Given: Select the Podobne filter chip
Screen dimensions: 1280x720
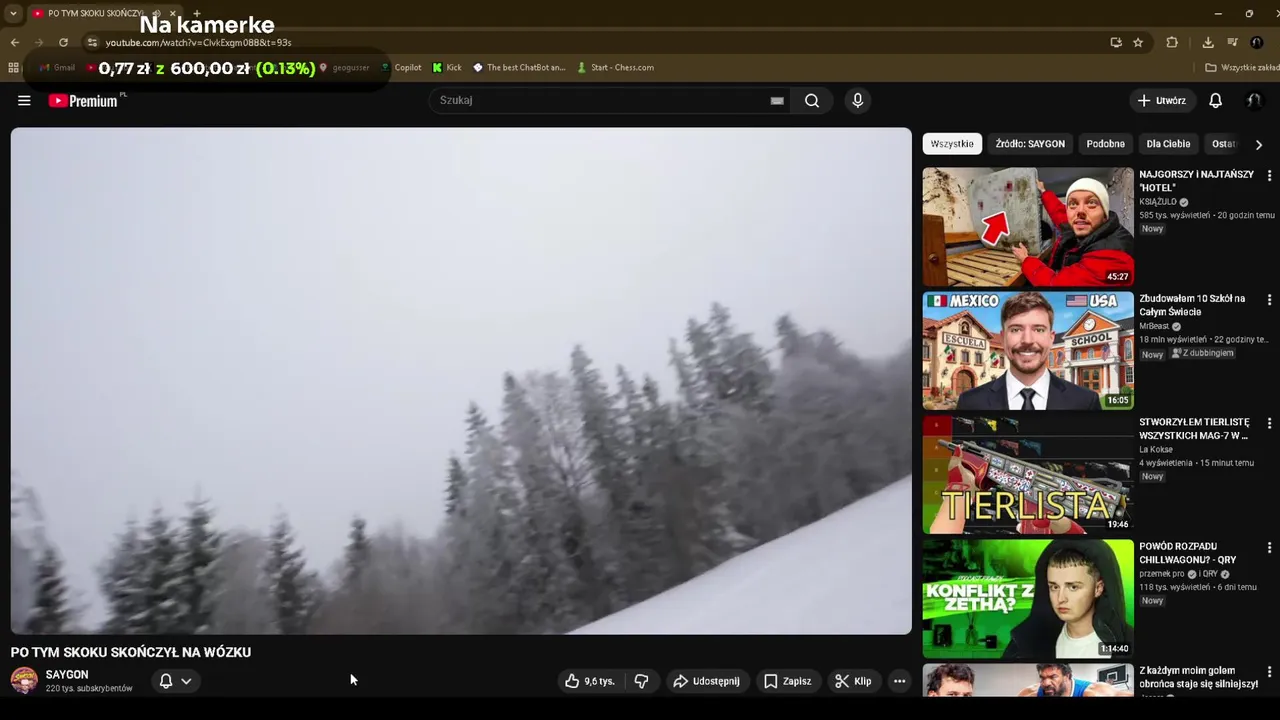Looking at the screenshot, I should tap(1105, 144).
